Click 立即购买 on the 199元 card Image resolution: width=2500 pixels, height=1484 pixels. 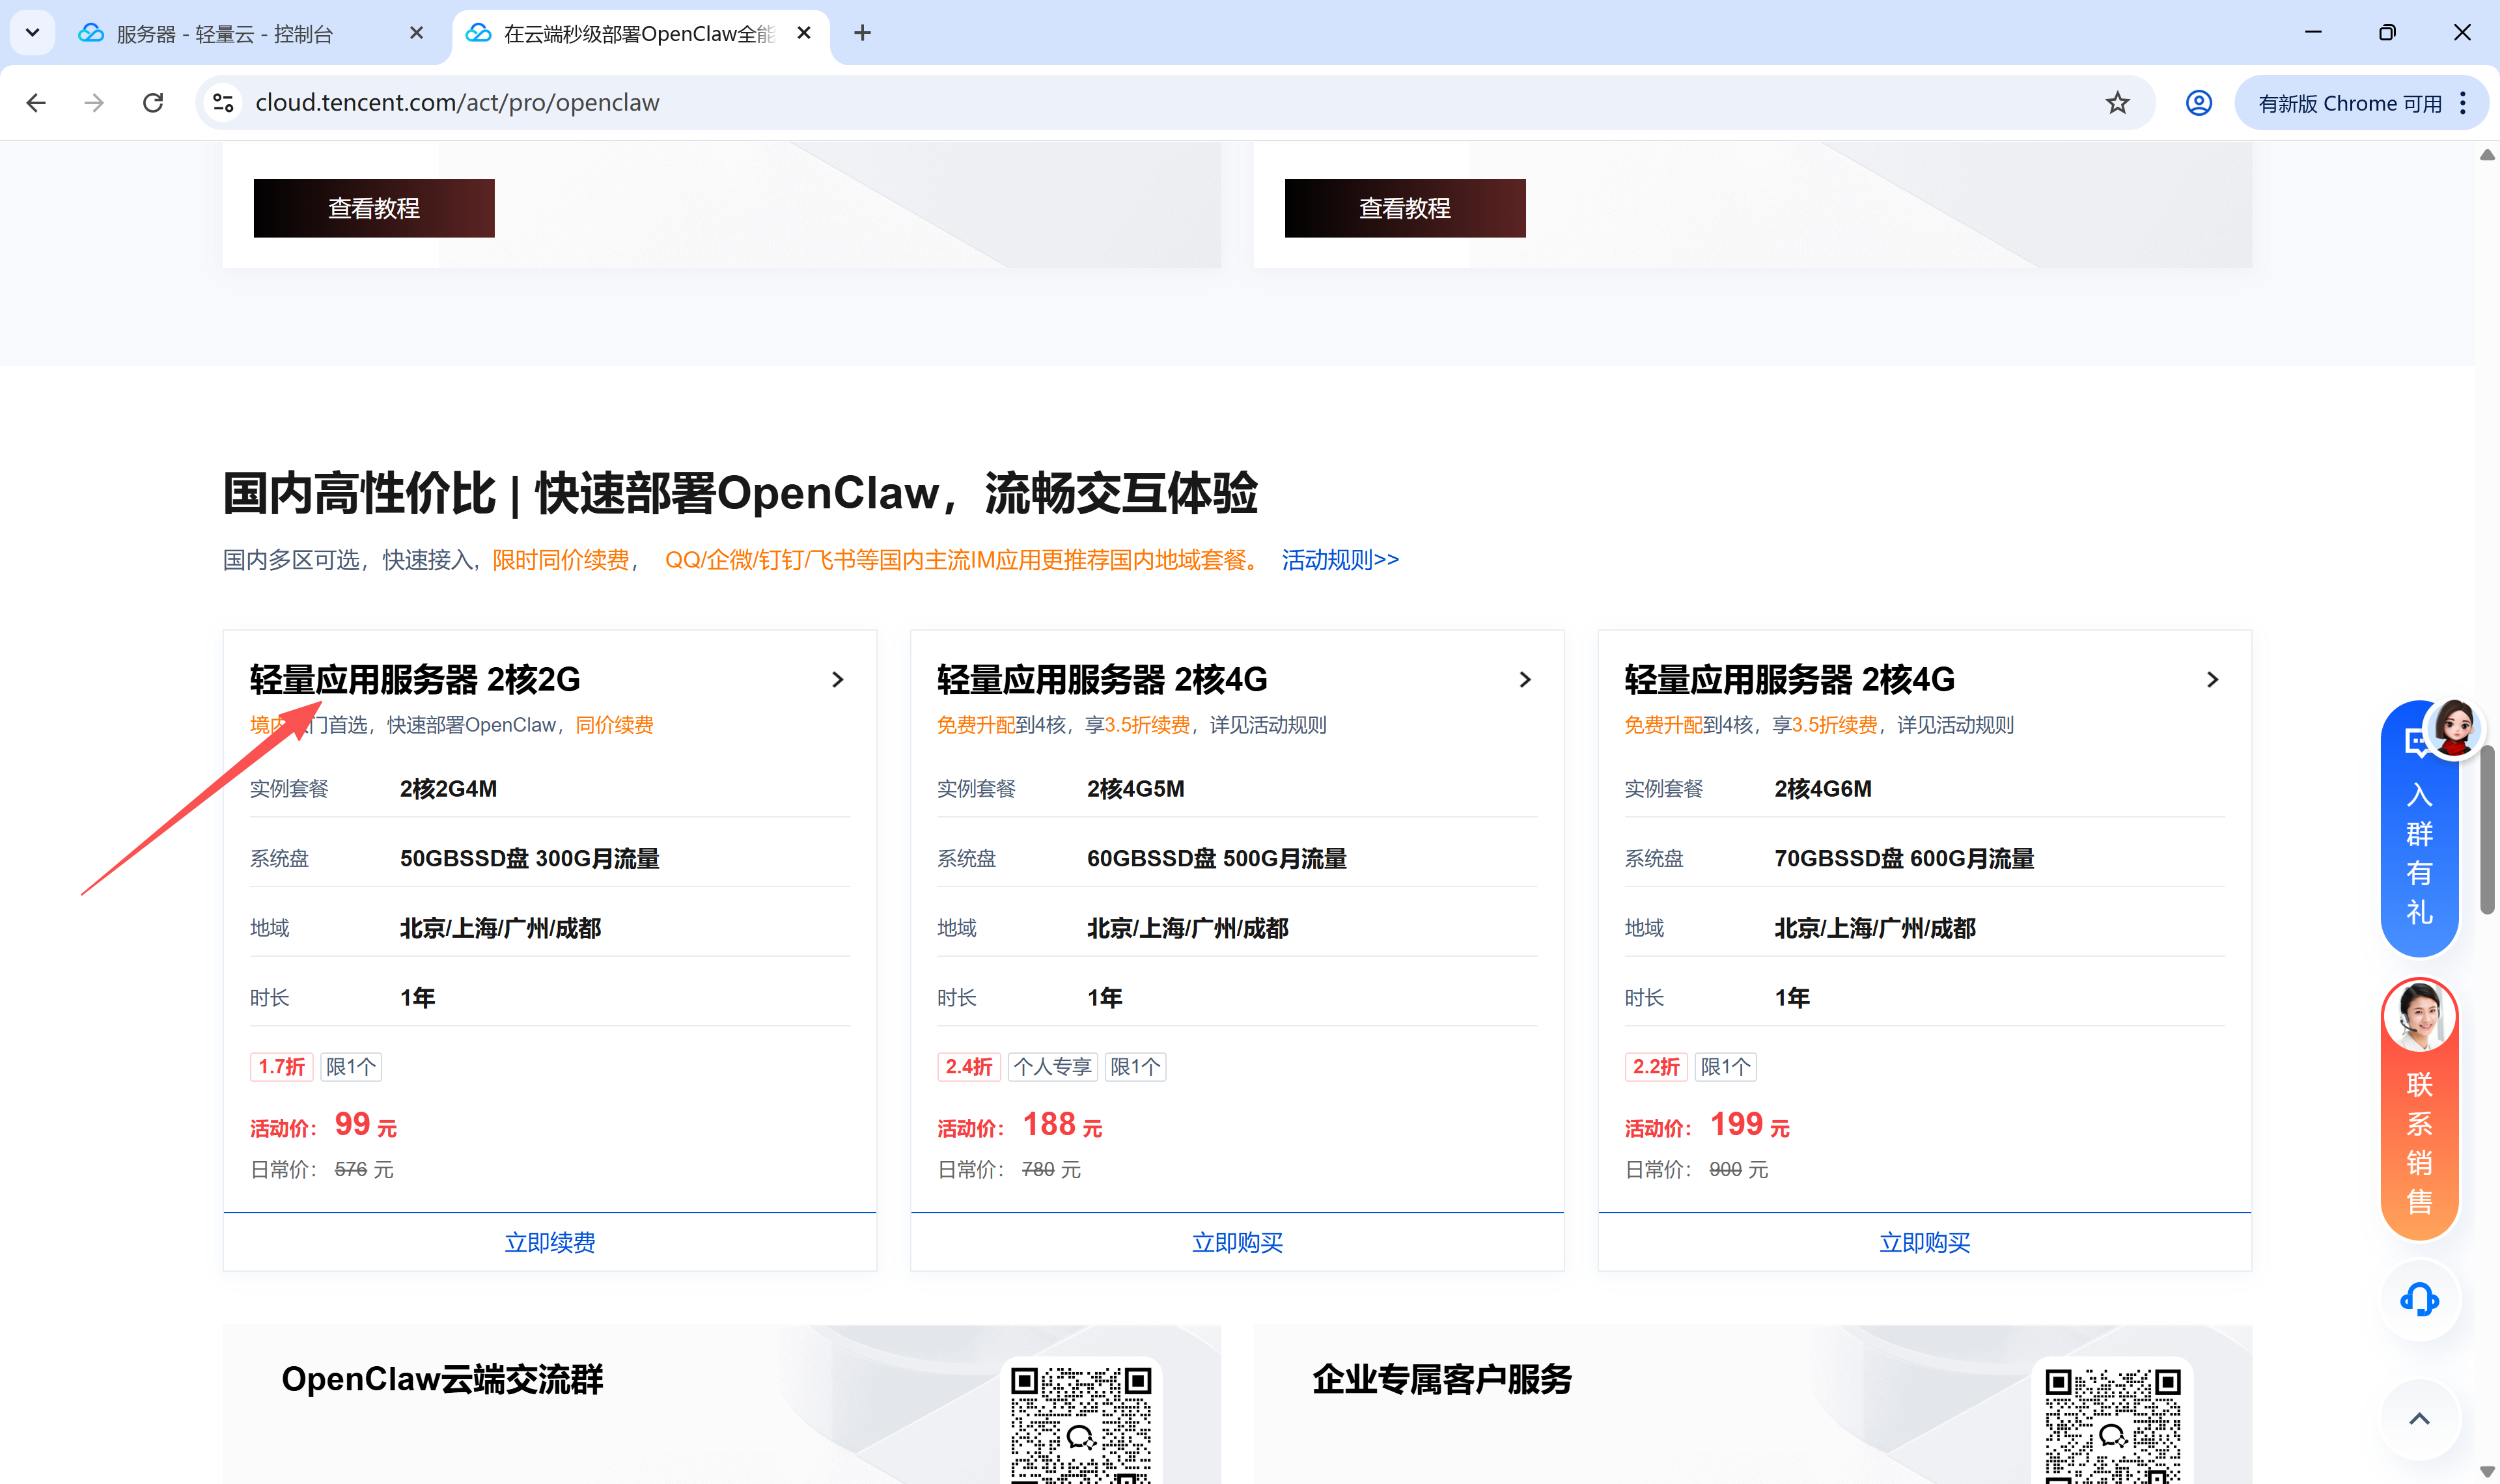pos(1925,1242)
